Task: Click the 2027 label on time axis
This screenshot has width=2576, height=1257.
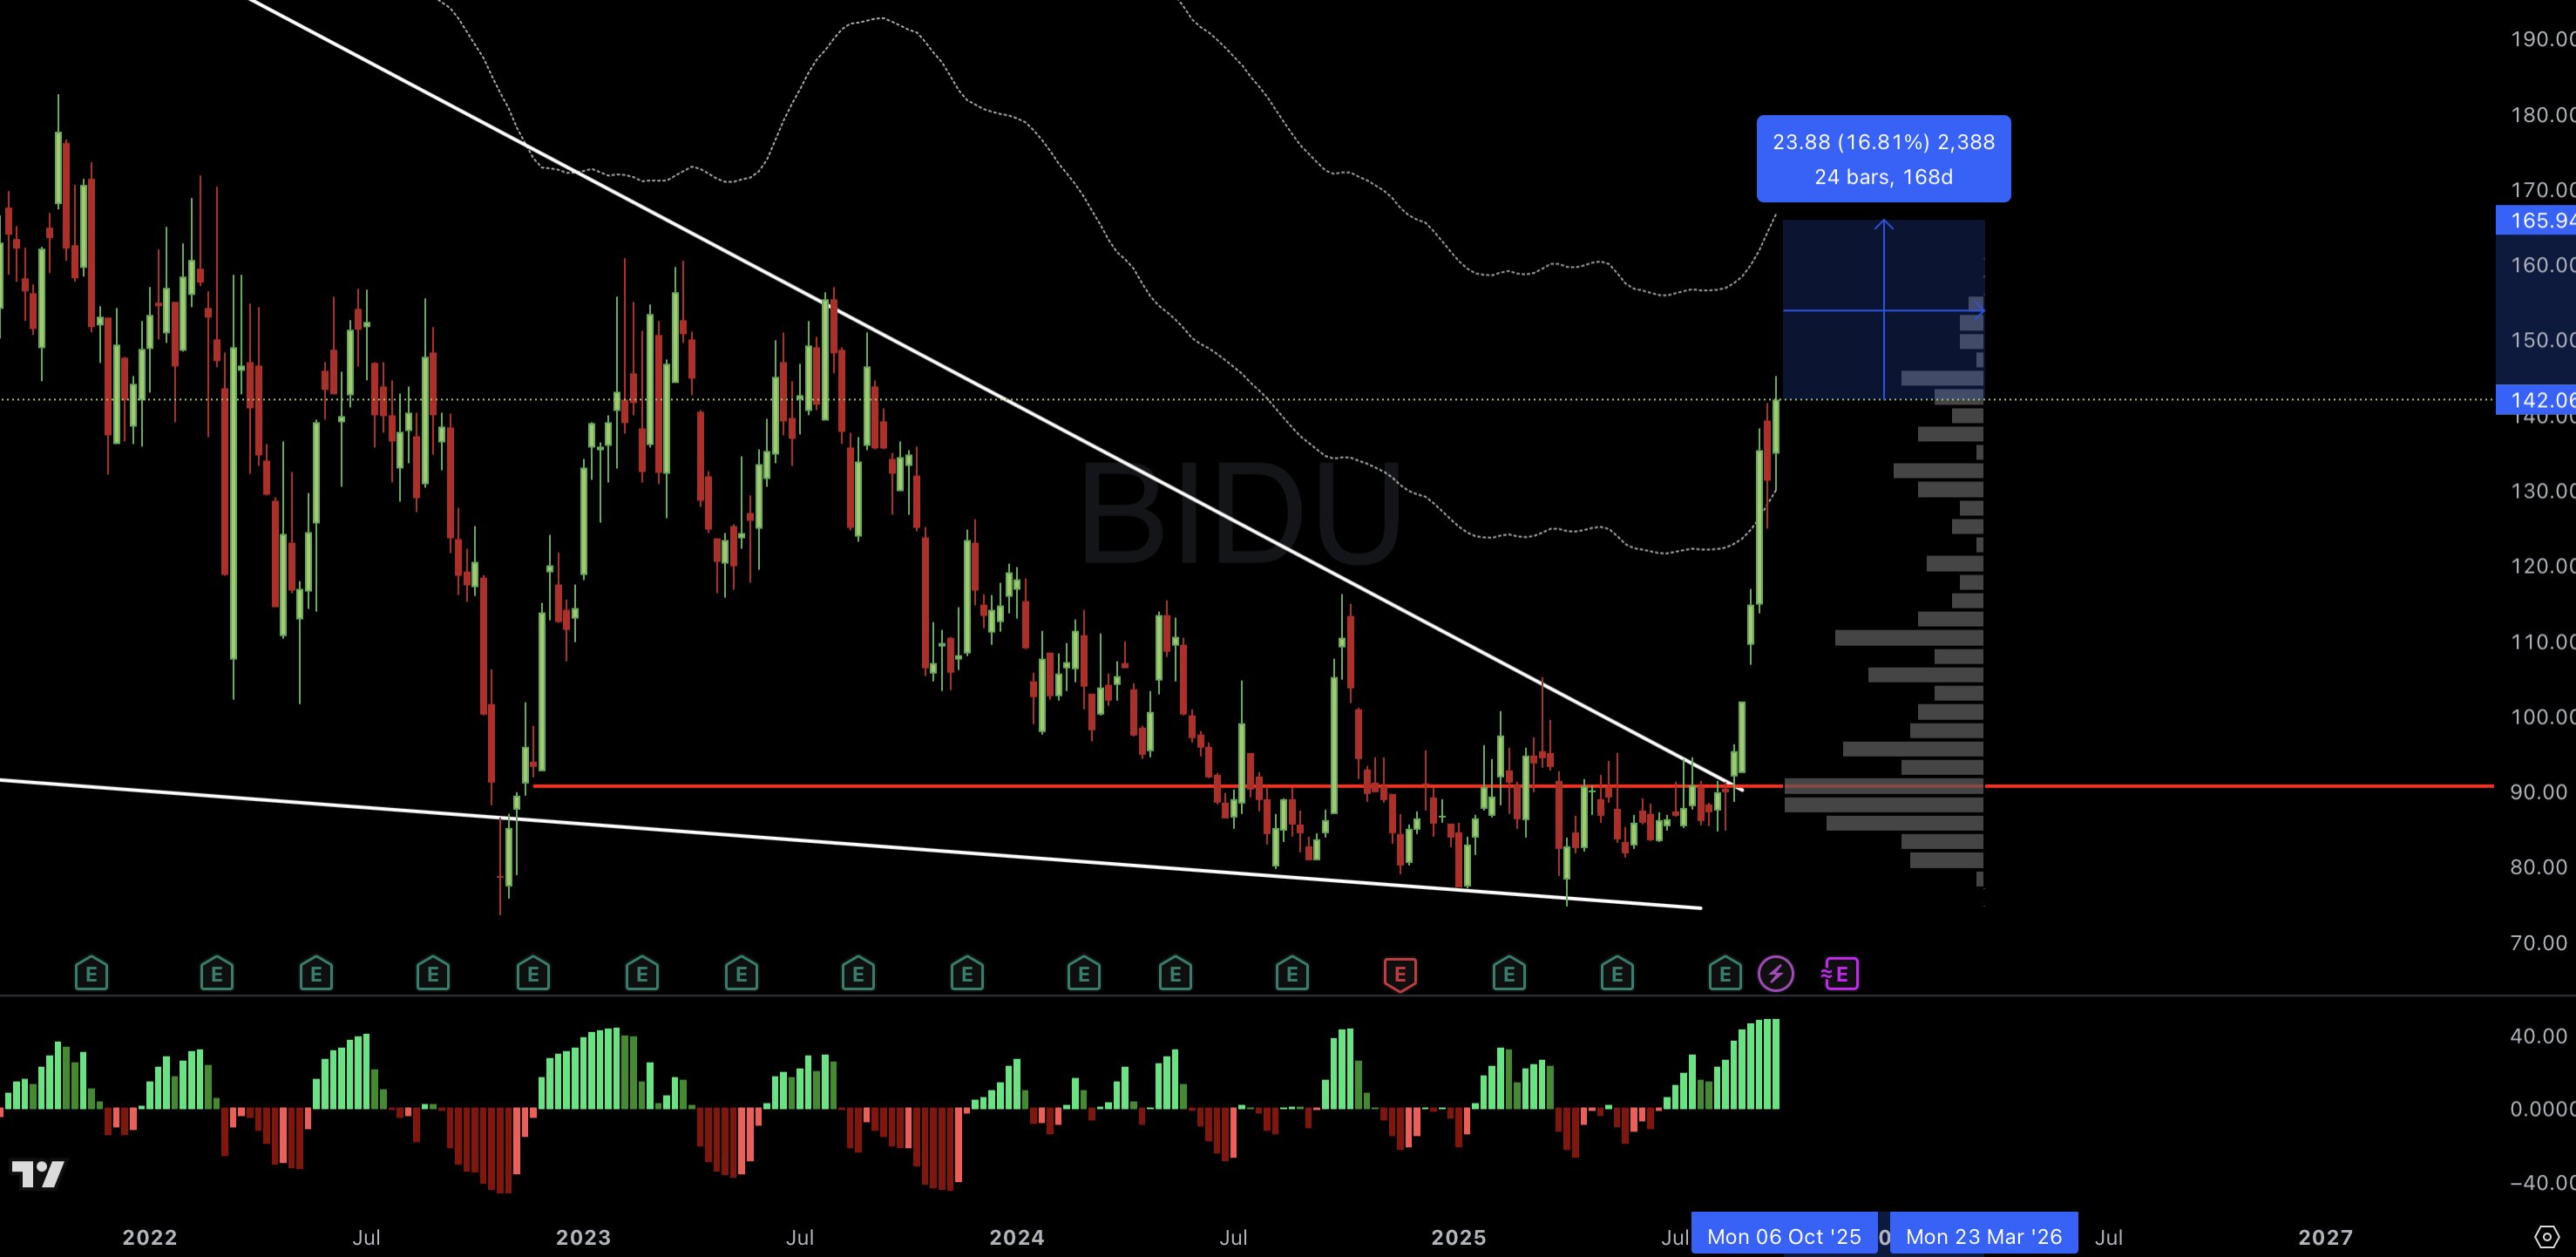Action: coord(2325,1237)
